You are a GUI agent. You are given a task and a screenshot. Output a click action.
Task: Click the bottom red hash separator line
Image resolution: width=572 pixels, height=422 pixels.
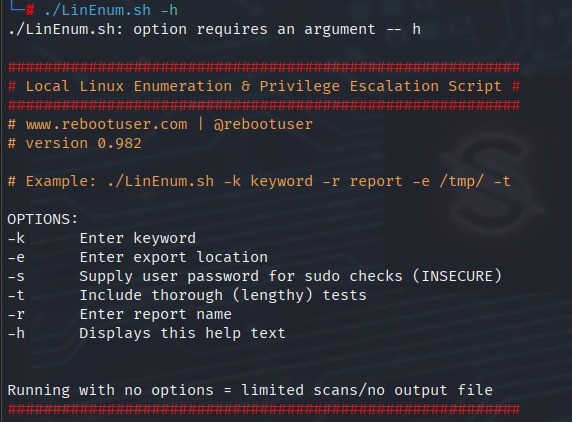point(264,409)
